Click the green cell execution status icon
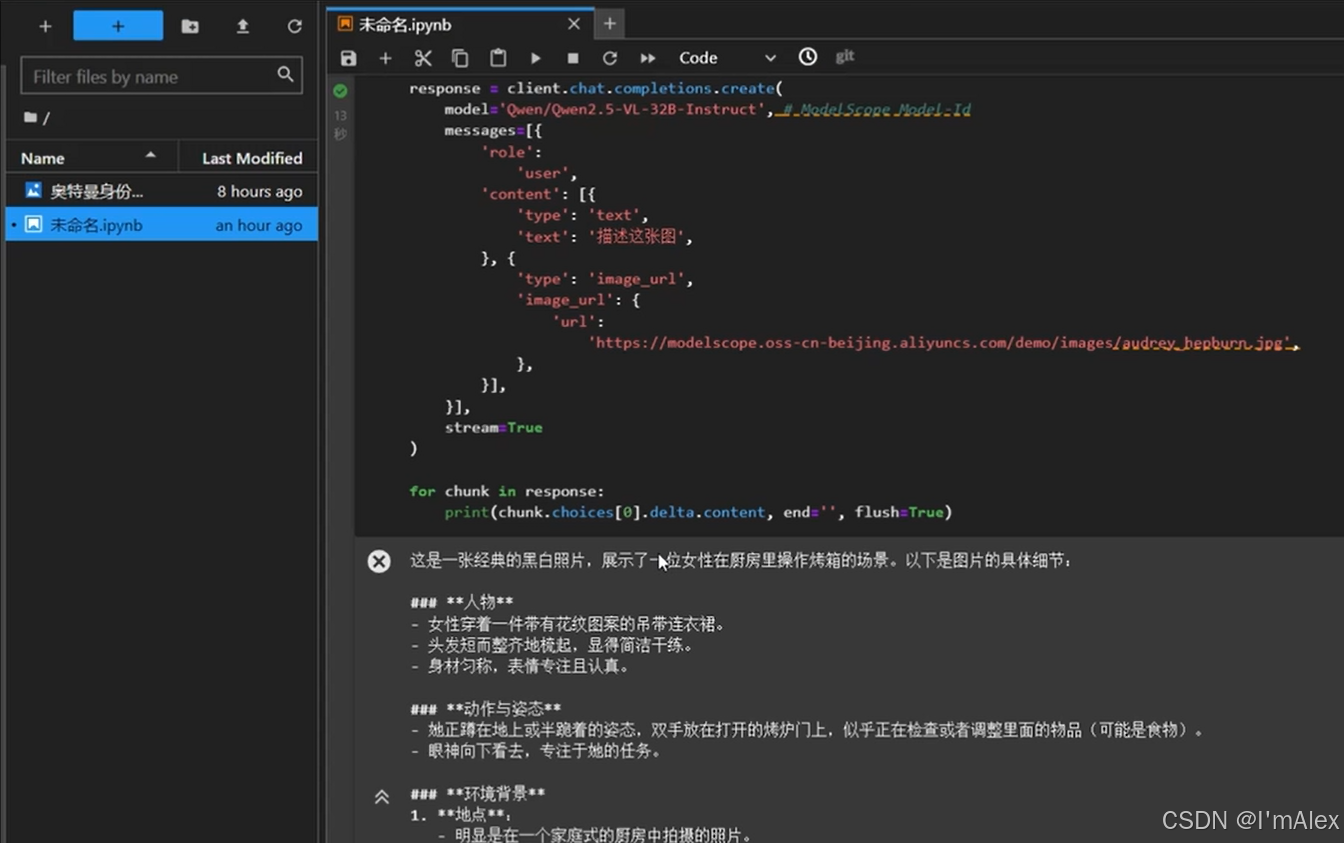The height and width of the screenshot is (843, 1344). [341, 90]
